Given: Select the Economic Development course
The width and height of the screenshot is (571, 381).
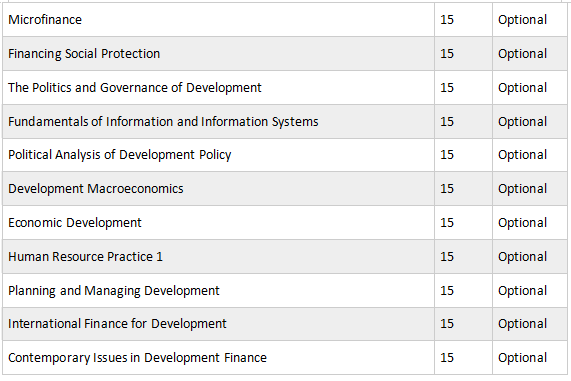Looking at the screenshot, I should click(75, 223).
